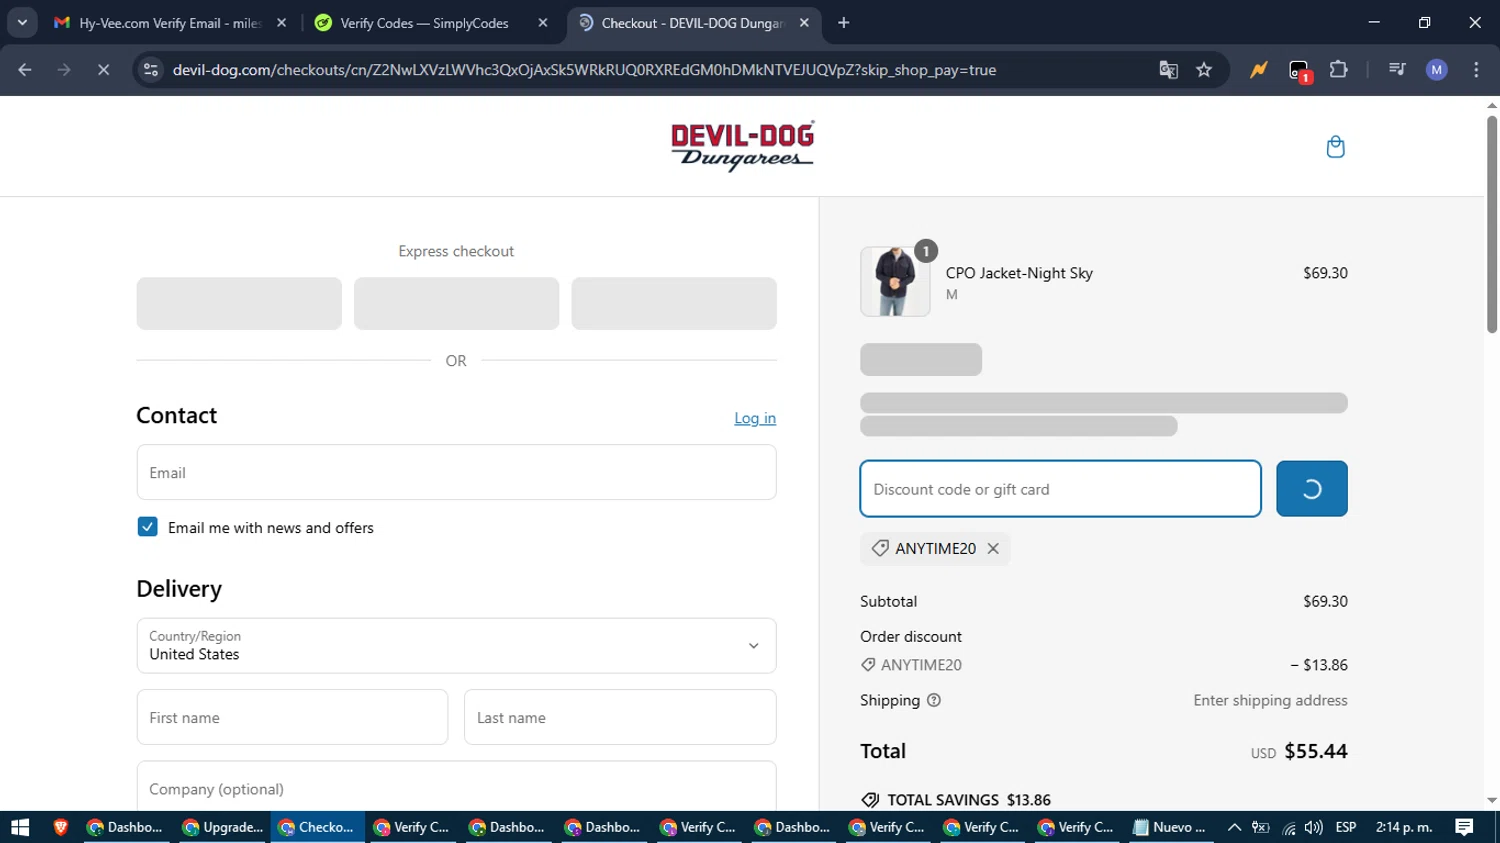Image resolution: width=1500 pixels, height=843 pixels.
Task: Close the Verify Codes SimplyCodes tab
Action: tap(543, 23)
